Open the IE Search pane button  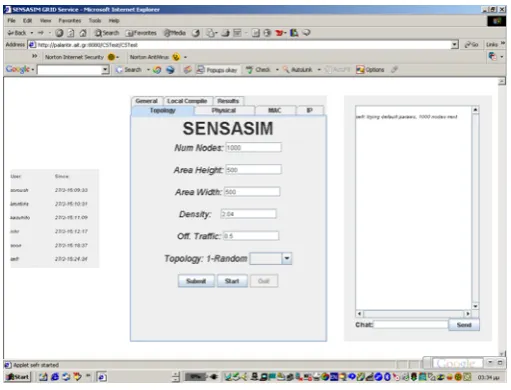(x=106, y=33)
